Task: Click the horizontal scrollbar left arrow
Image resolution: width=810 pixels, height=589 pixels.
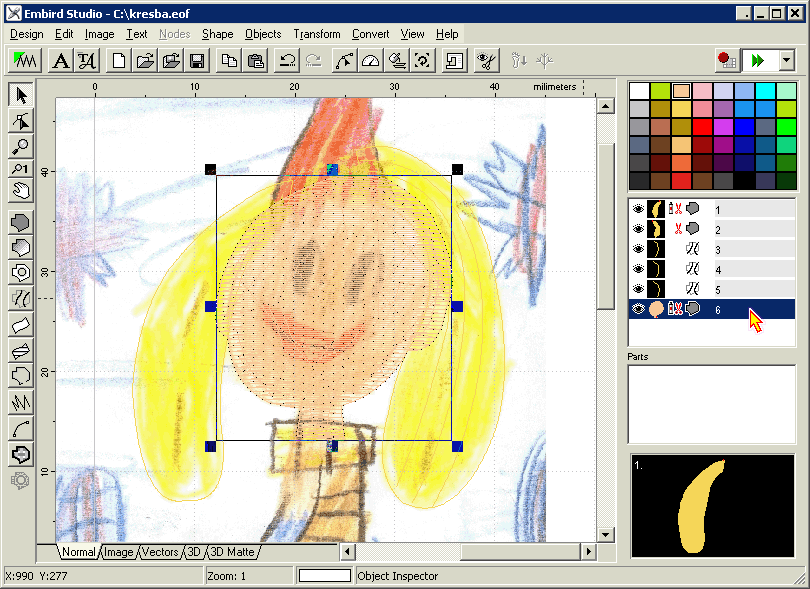Action: [x=347, y=552]
